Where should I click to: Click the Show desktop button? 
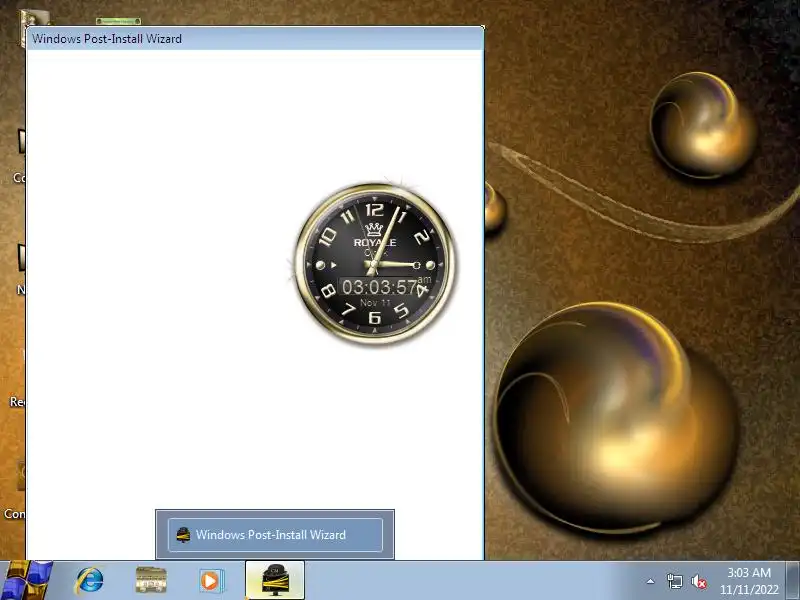[793, 580]
